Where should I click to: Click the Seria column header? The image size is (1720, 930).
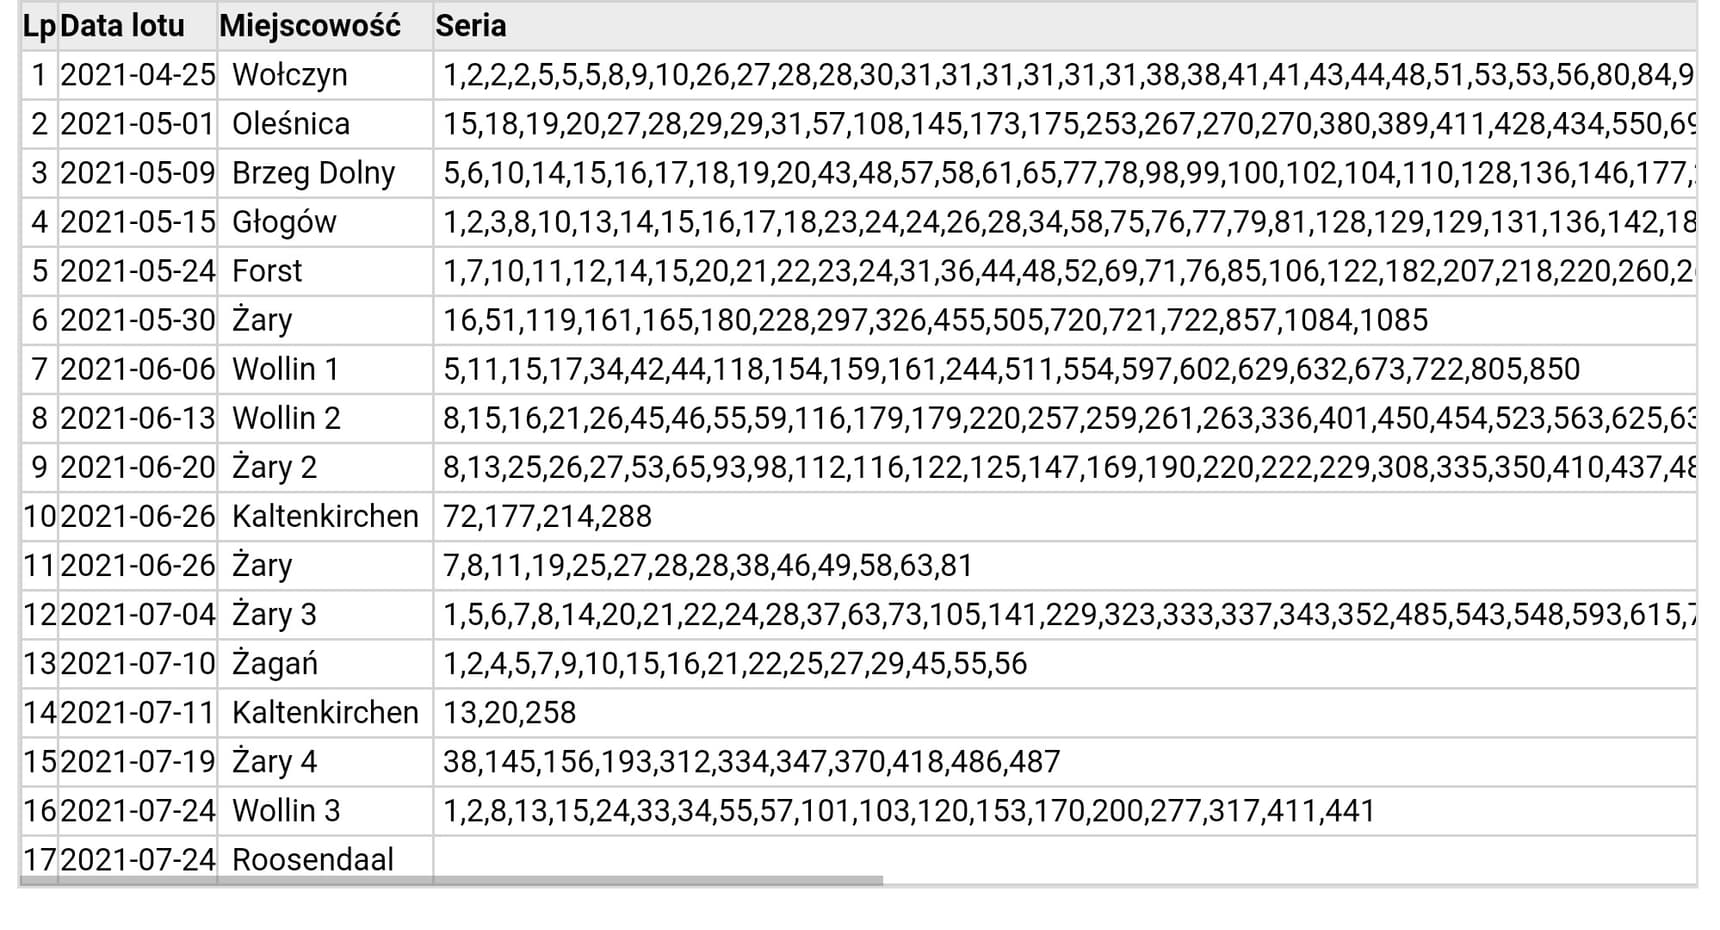pos(470,26)
